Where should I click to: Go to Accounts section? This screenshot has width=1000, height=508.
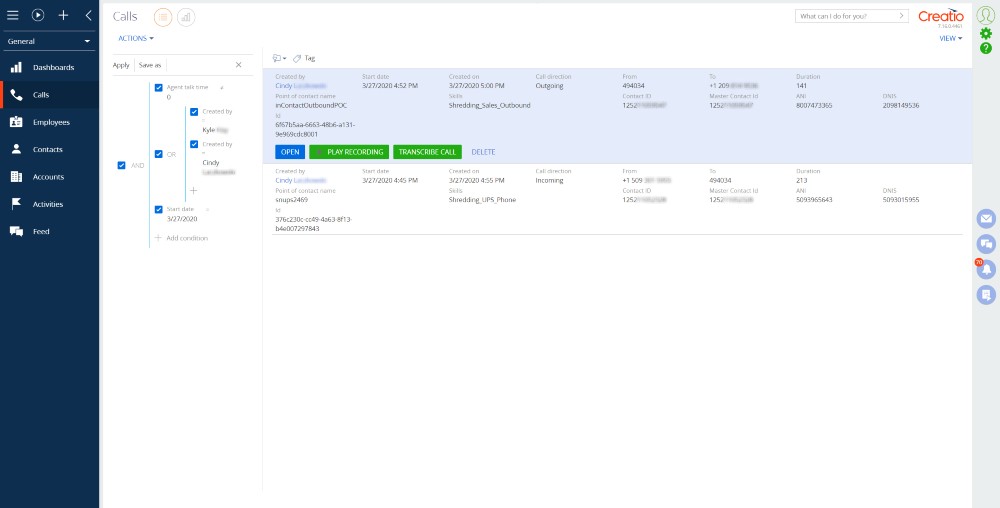(49, 177)
